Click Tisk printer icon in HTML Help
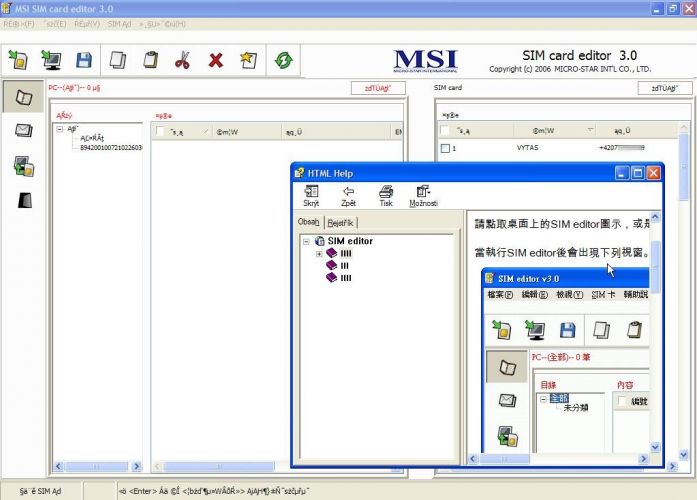This screenshot has width=697, height=500. (x=386, y=196)
